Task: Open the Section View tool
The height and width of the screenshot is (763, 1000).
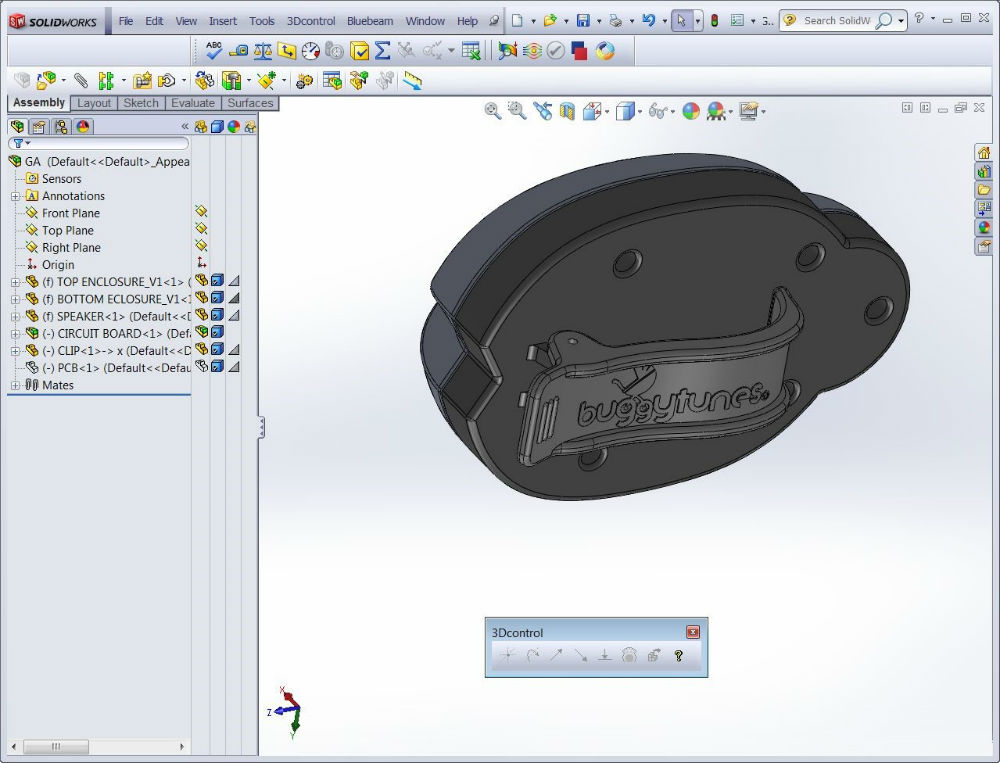Action: pos(567,111)
